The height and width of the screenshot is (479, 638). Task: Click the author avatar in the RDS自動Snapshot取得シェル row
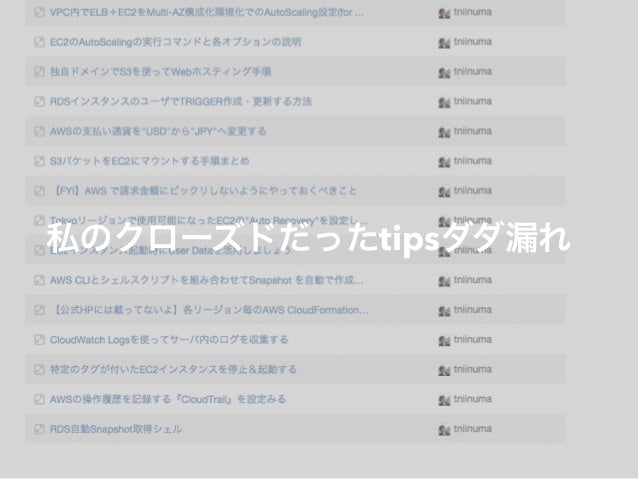pos(444,430)
